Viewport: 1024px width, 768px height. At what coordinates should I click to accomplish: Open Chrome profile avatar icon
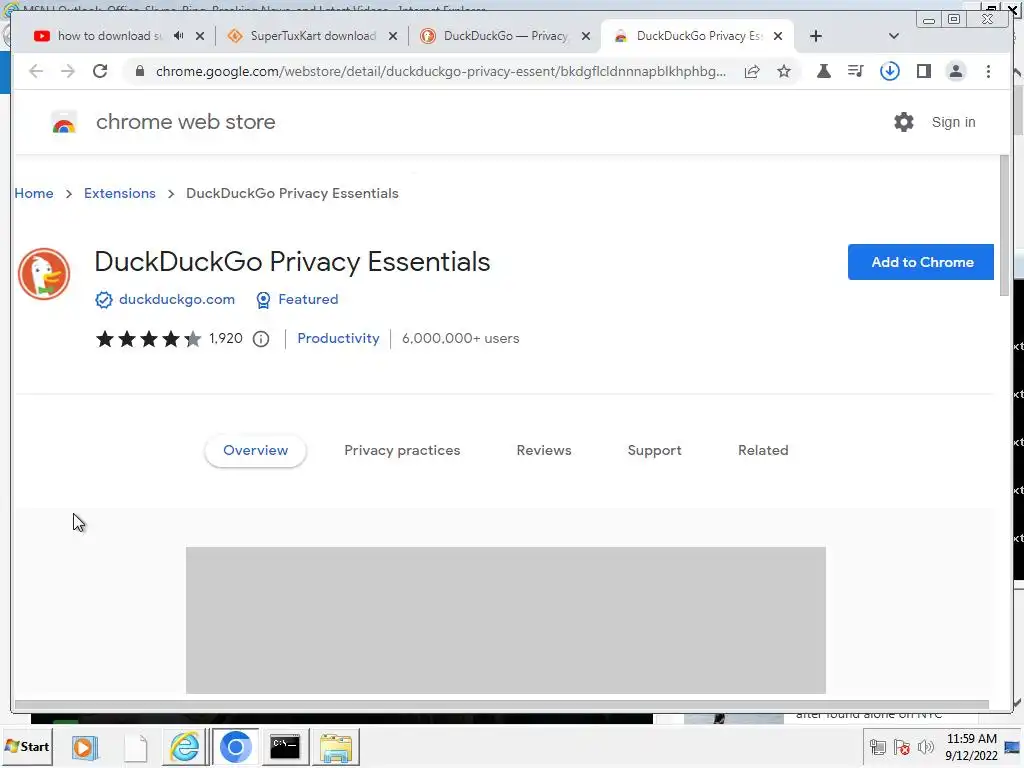point(955,71)
